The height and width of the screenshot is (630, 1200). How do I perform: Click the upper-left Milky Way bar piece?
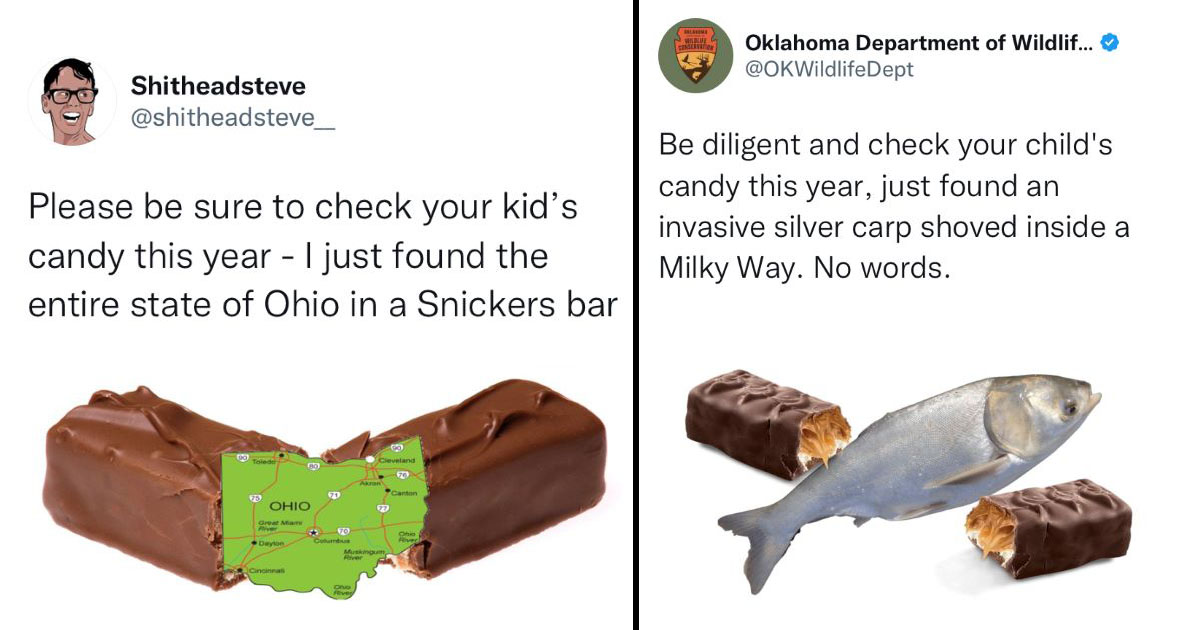pos(767,422)
